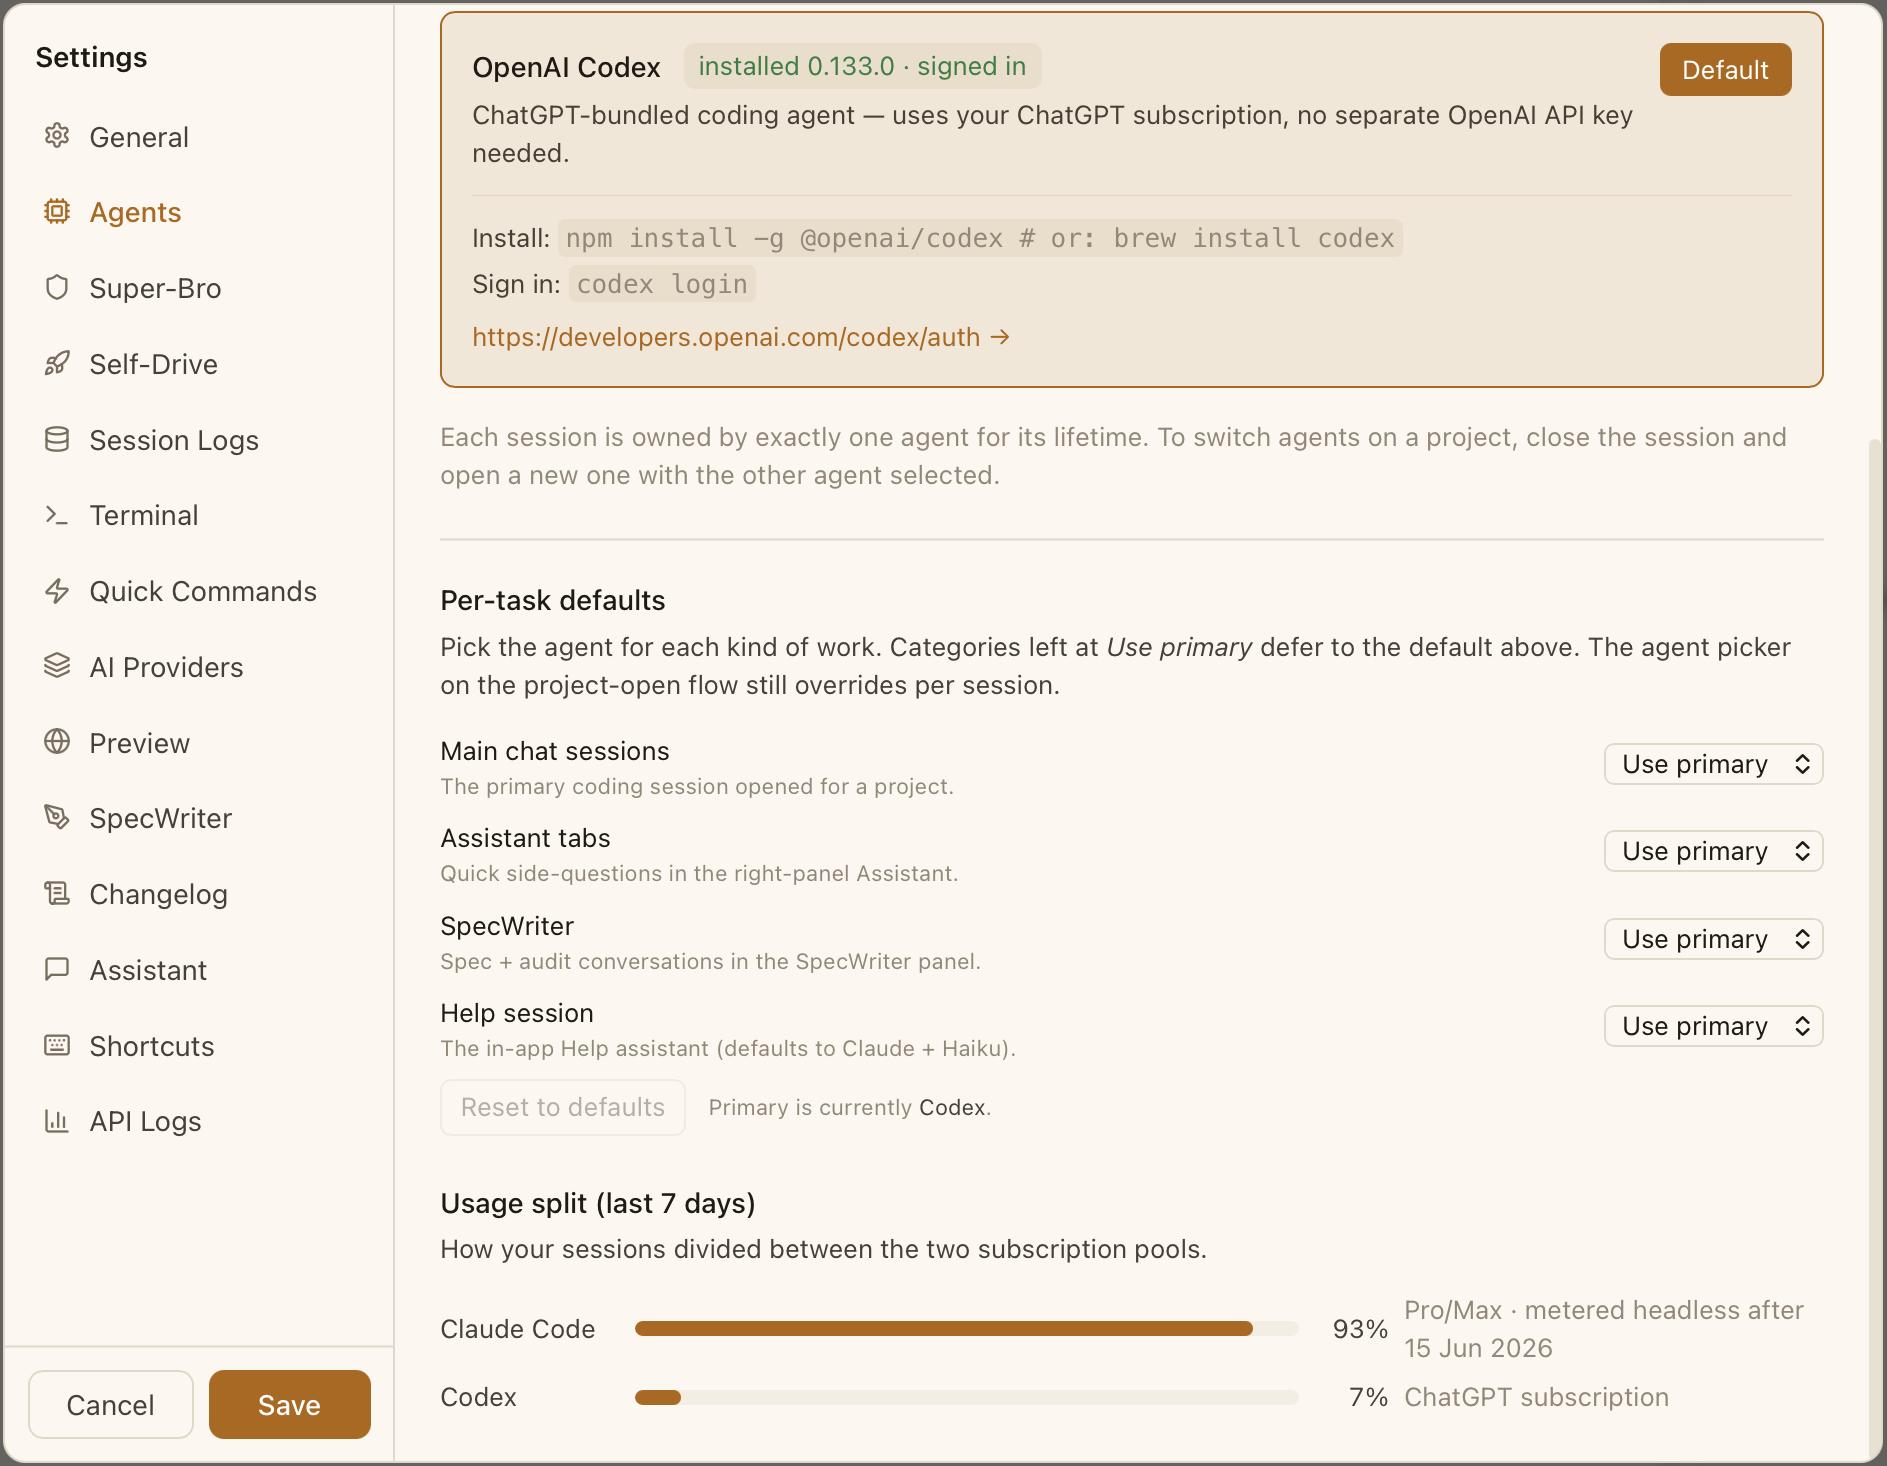Click the Claude Code usage bar
Screen dimensions: 1887x1466
tap(966, 1329)
